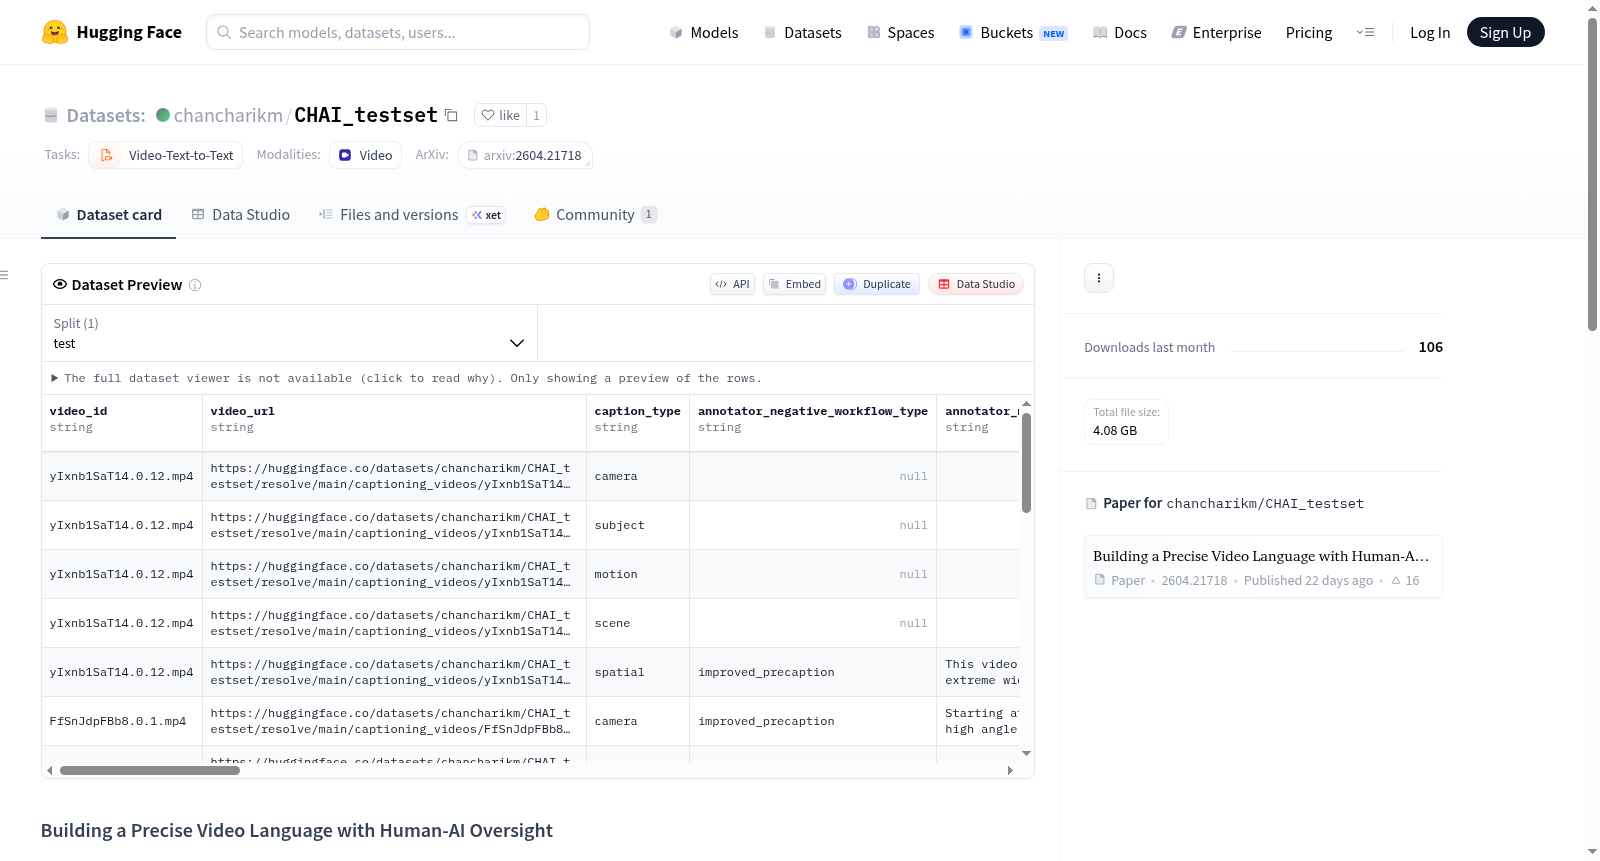Click the Dataset Preview info icon
Screen dimensions: 1600x861
(195, 285)
